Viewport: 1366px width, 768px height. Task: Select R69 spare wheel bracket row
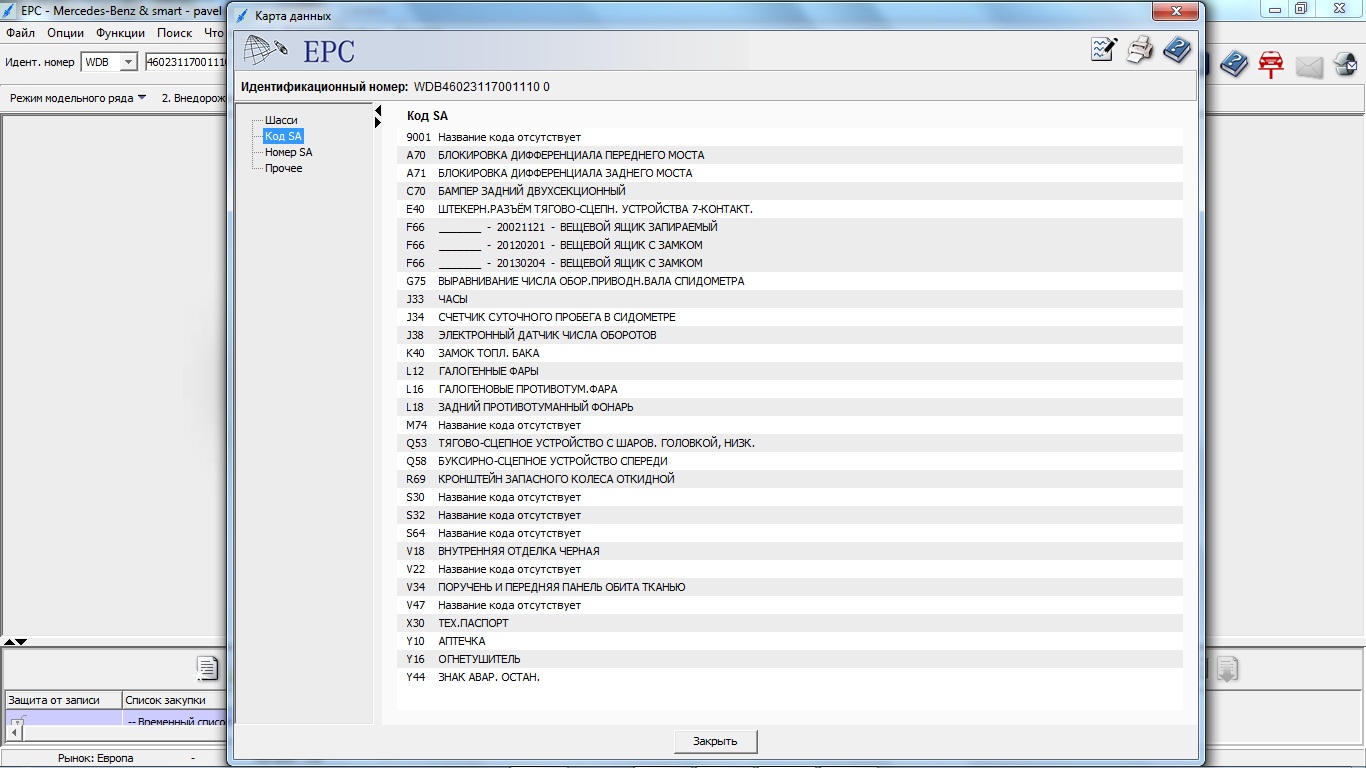[790, 479]
